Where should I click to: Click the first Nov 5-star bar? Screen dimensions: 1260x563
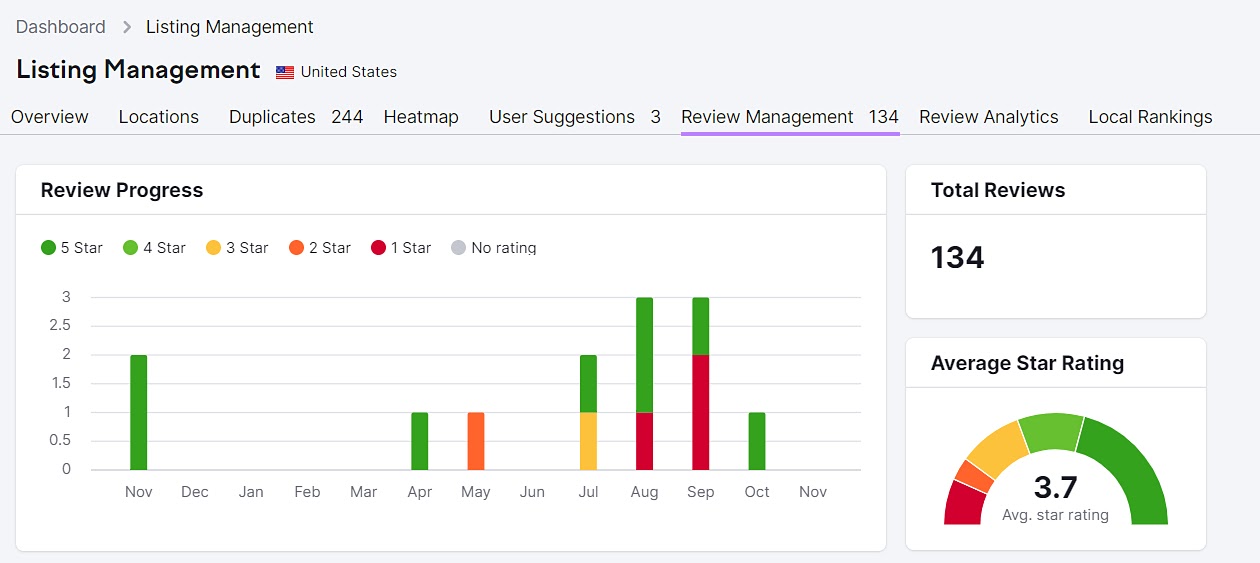pos(139,412)
